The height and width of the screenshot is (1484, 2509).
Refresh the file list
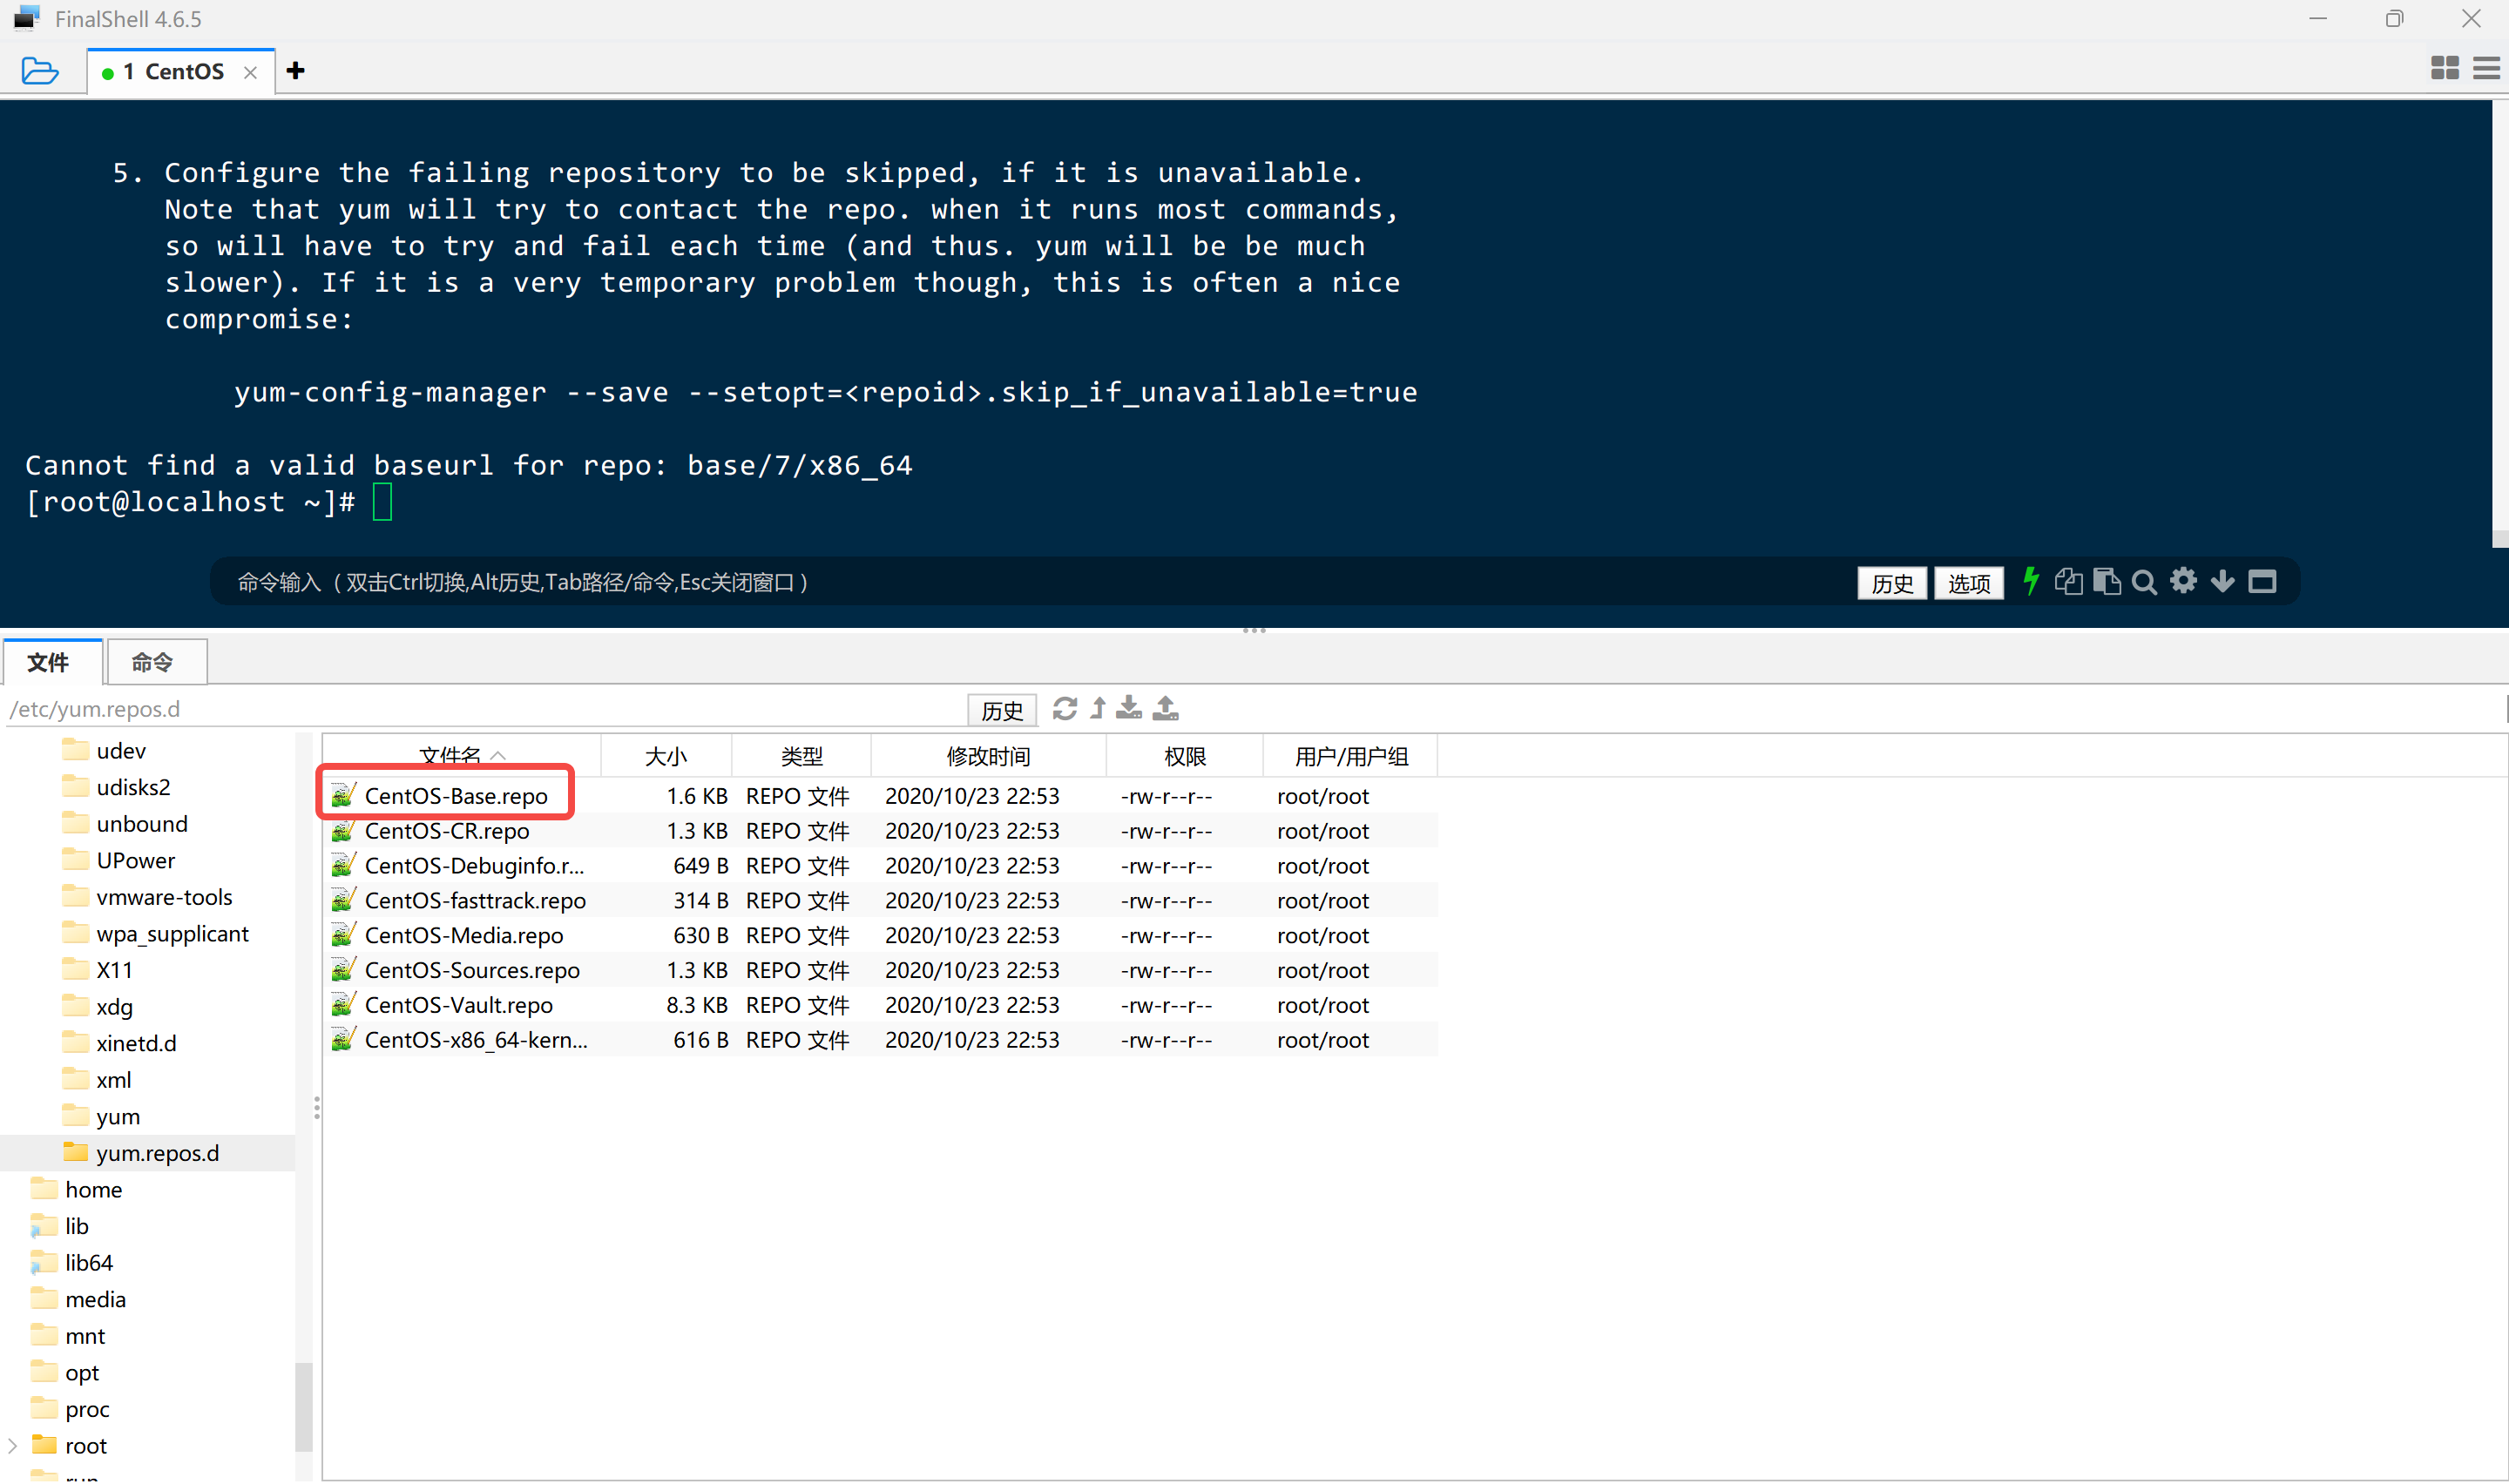pos(1064,708)
